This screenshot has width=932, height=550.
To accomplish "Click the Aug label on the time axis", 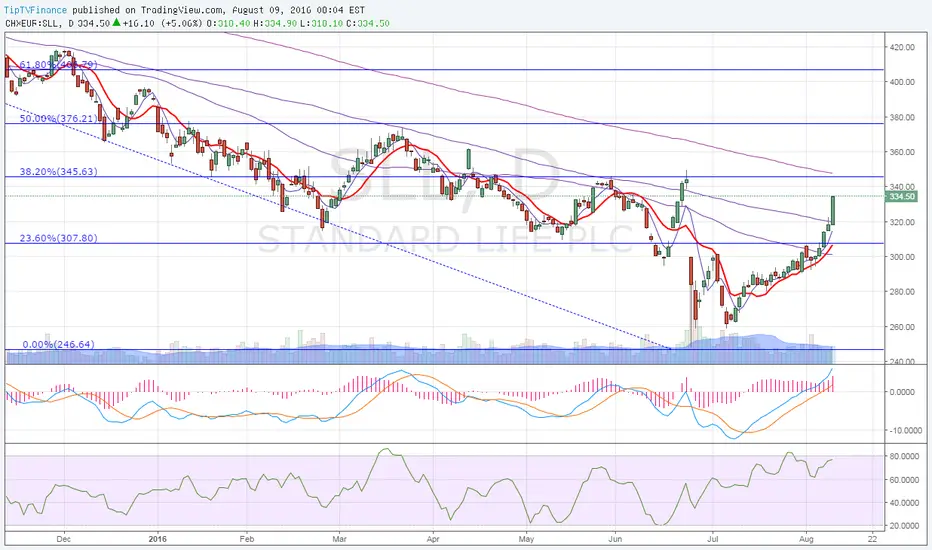I will pos(806,539).
